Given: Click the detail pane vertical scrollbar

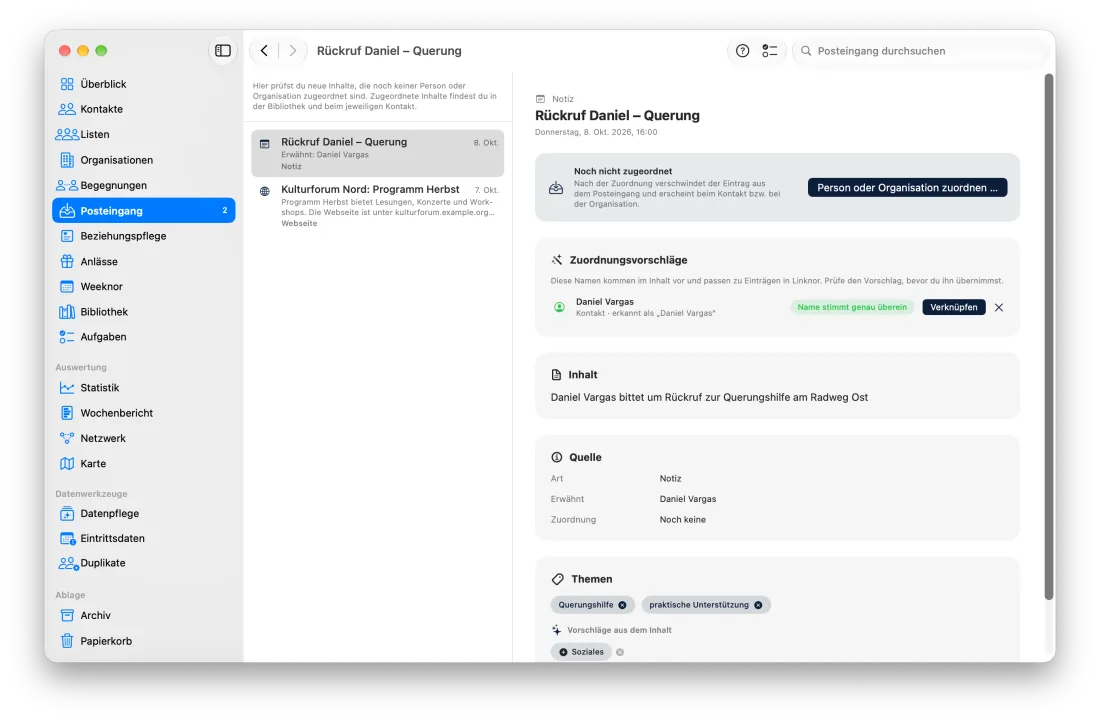Looking at the screenshot, I should click(1049, 337).
